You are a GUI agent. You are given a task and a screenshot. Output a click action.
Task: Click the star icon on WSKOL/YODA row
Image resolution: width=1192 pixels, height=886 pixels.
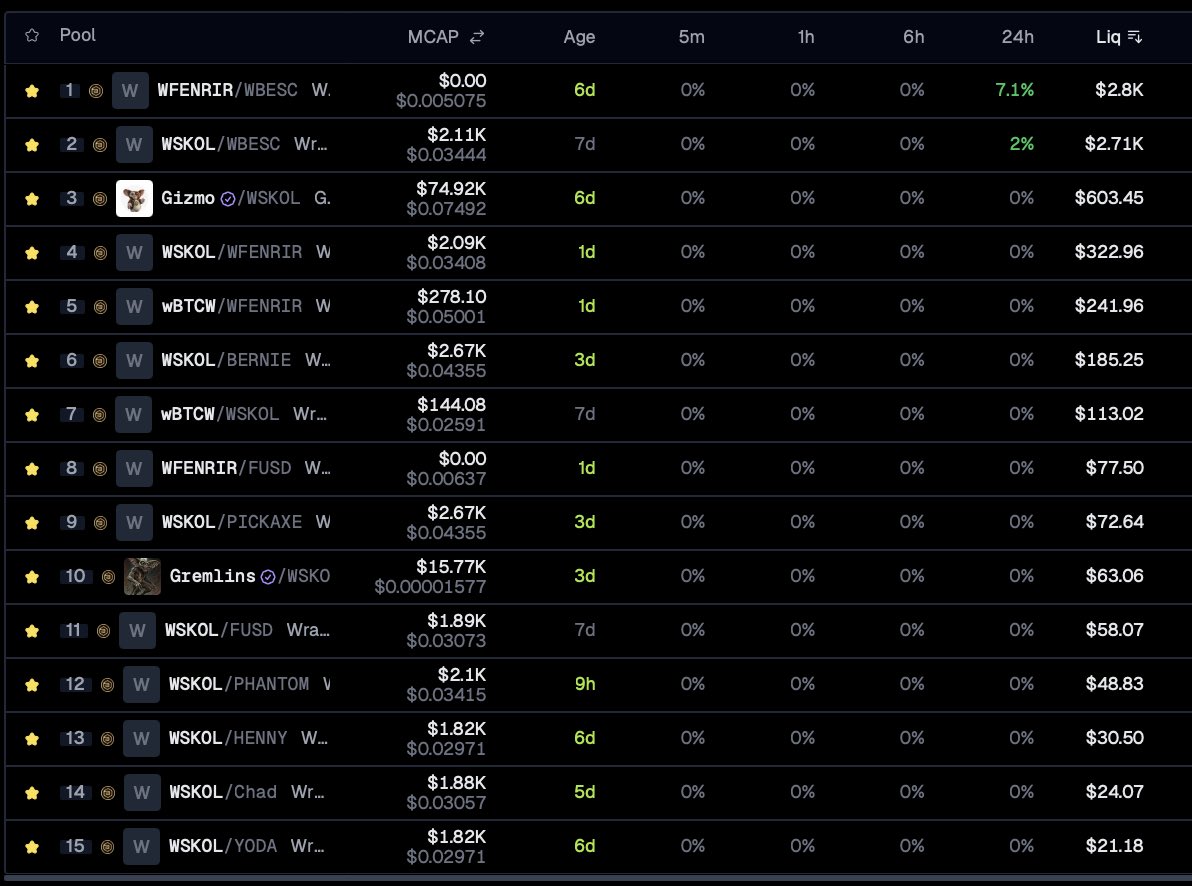(32, 846)
